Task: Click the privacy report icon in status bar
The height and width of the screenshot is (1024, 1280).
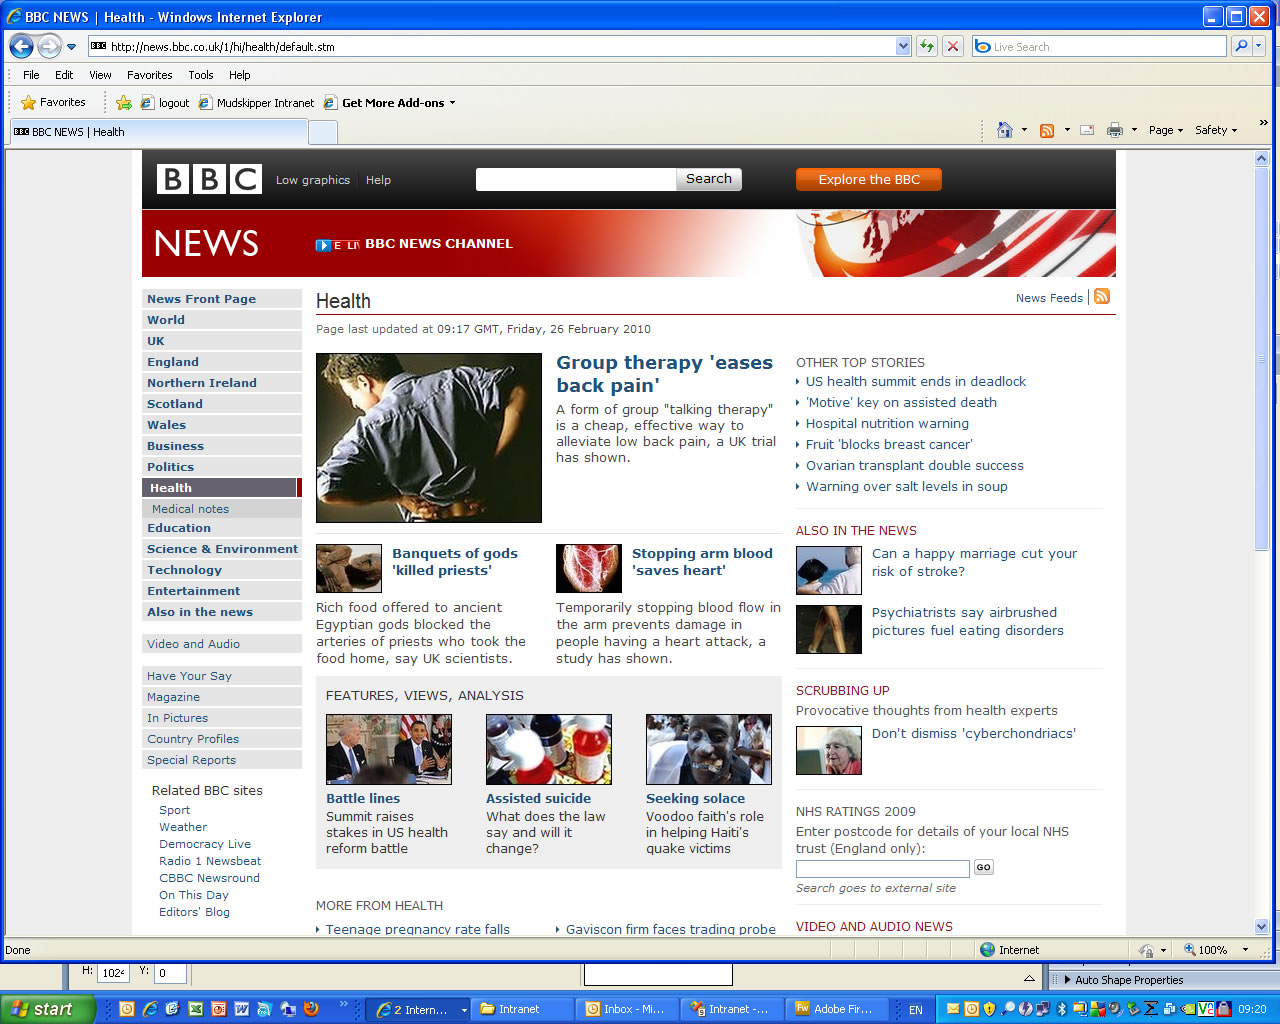Action: pyautogui.click(x=1147, y=950)
